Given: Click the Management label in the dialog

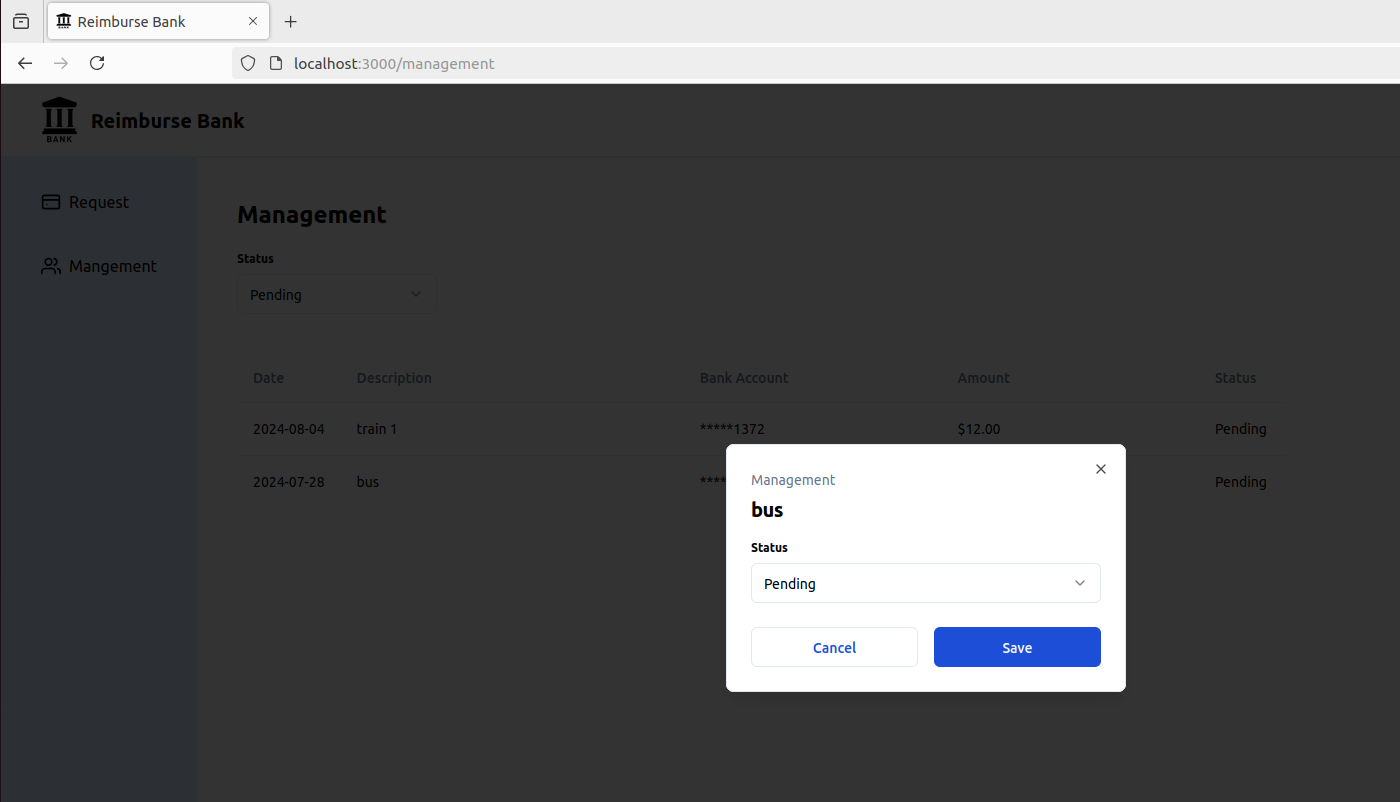Looking at the screenshot, I should pyautogui.click(x=793, y=480).
